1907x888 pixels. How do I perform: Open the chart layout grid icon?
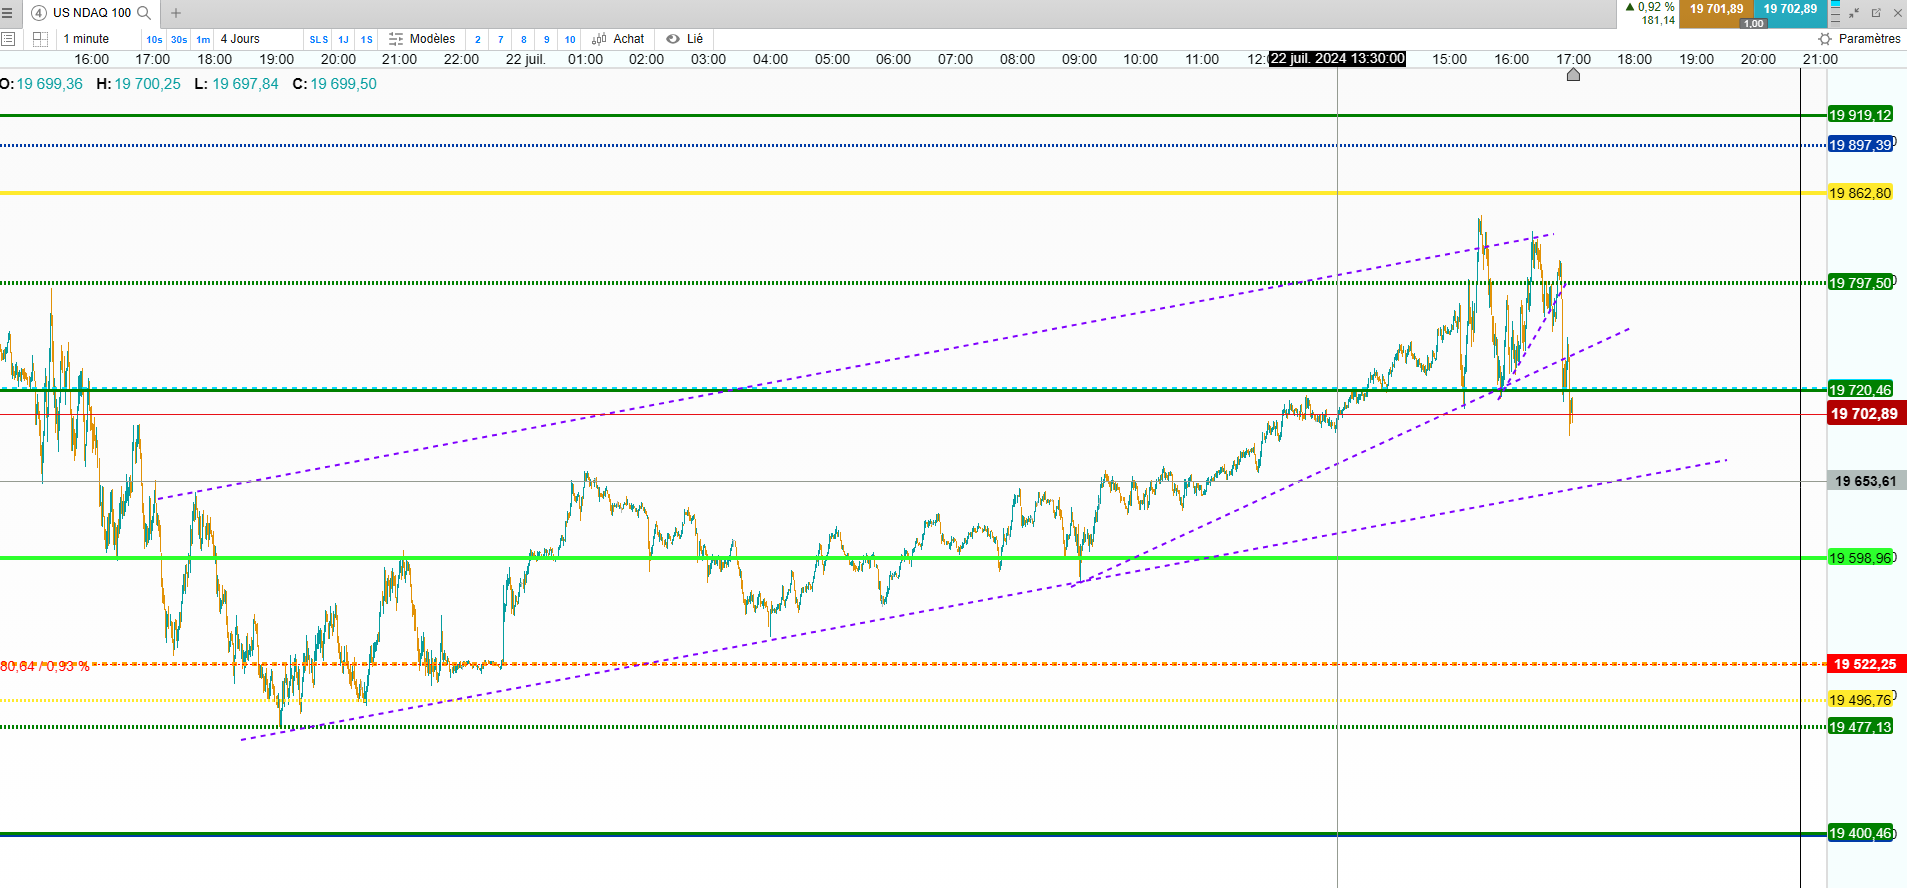(x=40, y=39)
